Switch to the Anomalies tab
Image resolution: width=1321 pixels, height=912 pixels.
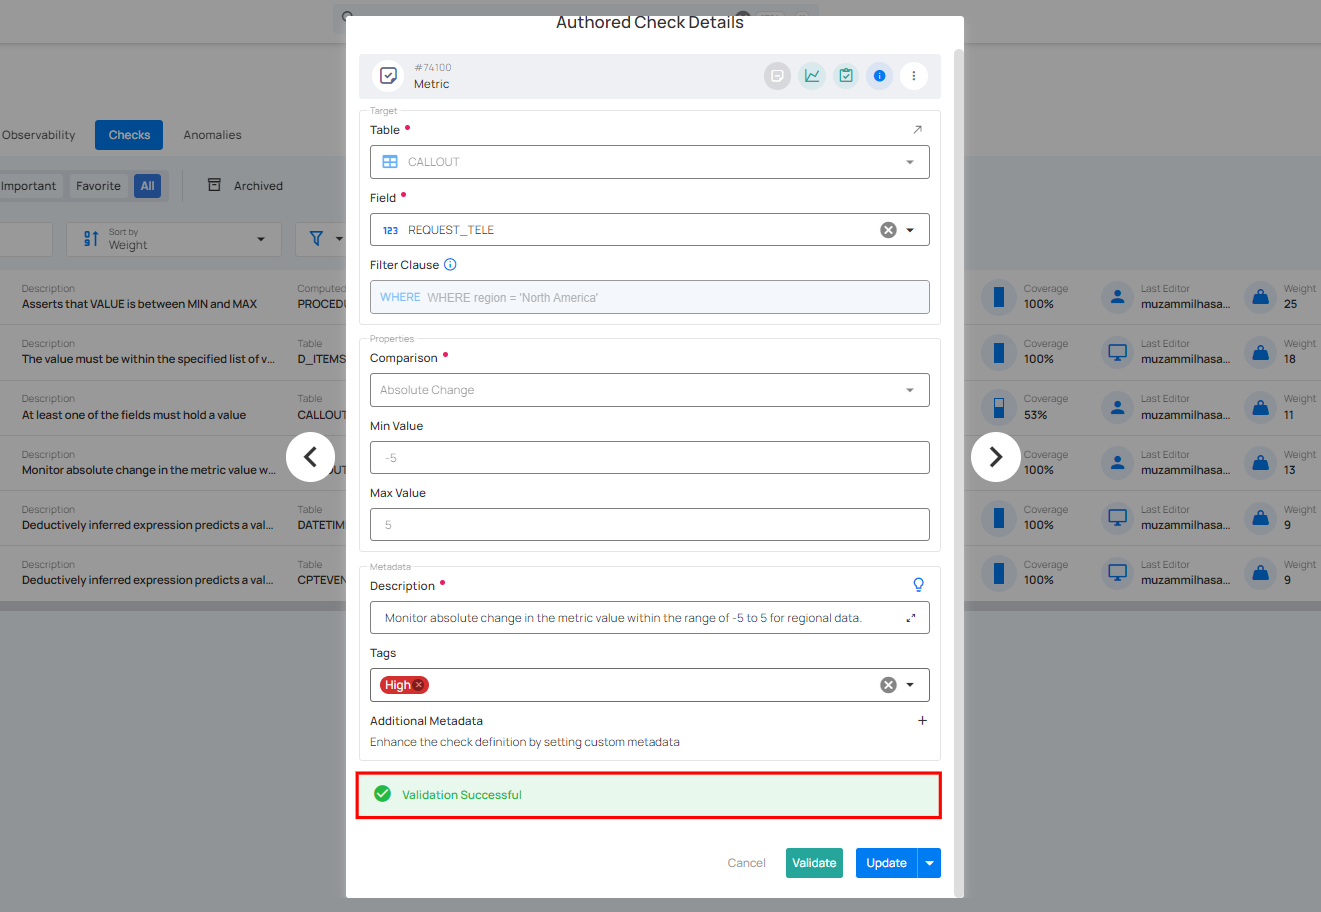tap(212, 135)
